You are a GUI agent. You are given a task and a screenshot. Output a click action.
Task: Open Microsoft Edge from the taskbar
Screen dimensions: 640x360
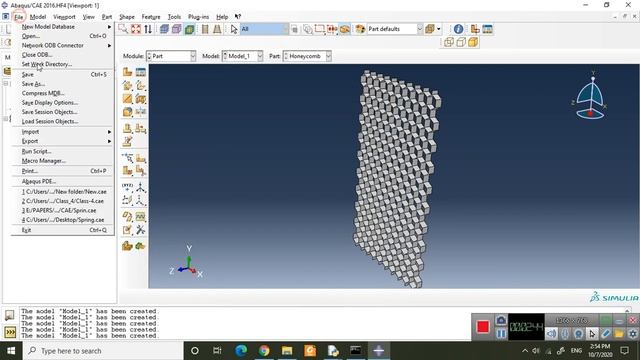[x=241, y=351]
